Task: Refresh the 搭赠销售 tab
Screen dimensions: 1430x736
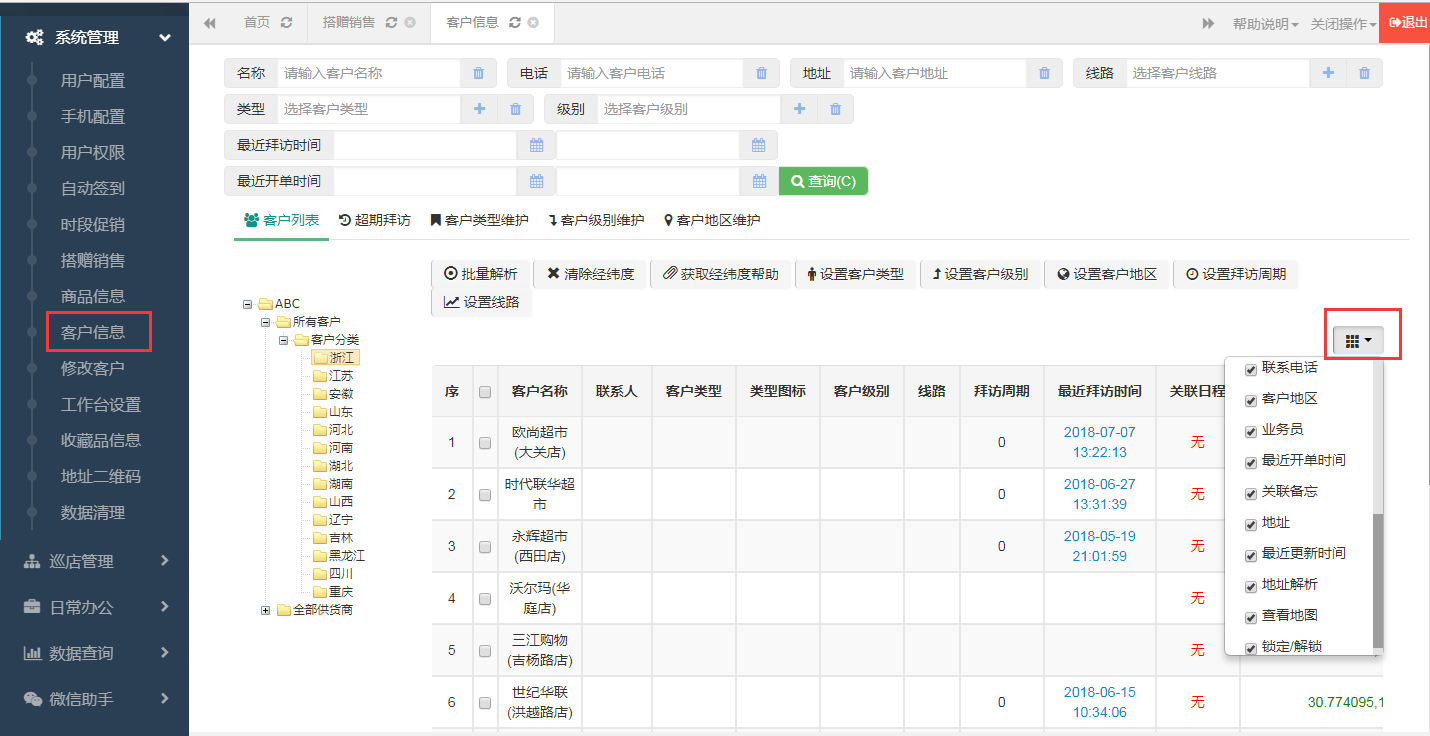Action: coord(391,23)
